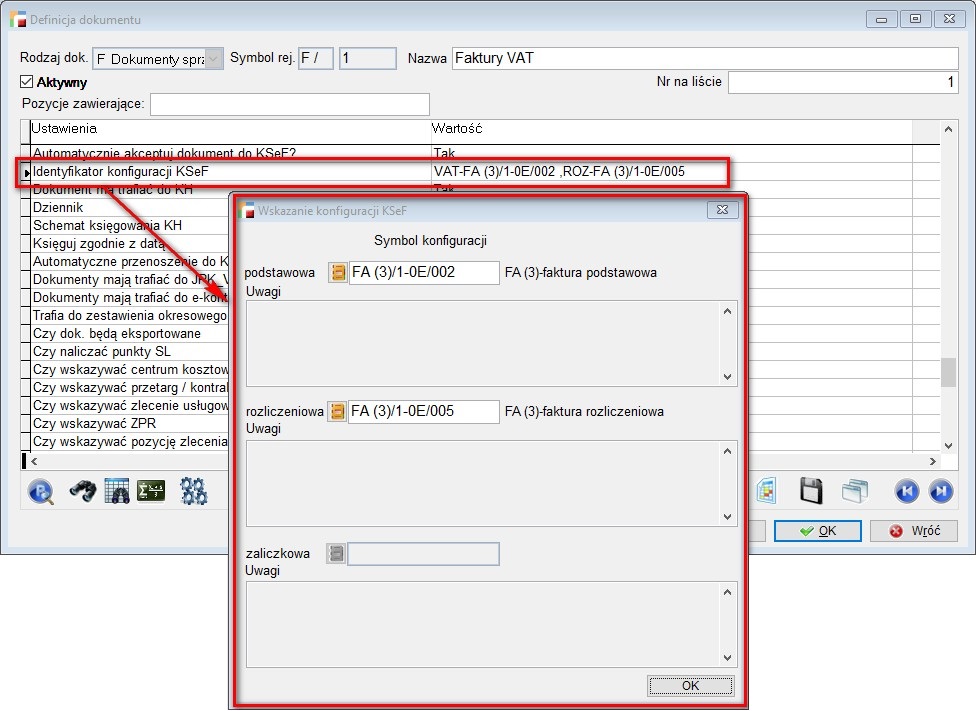This screenshot has height=711, width=976.
Task: Open lookup icon next to rozliczeniowa field
Action: click(x=338, y=411)
